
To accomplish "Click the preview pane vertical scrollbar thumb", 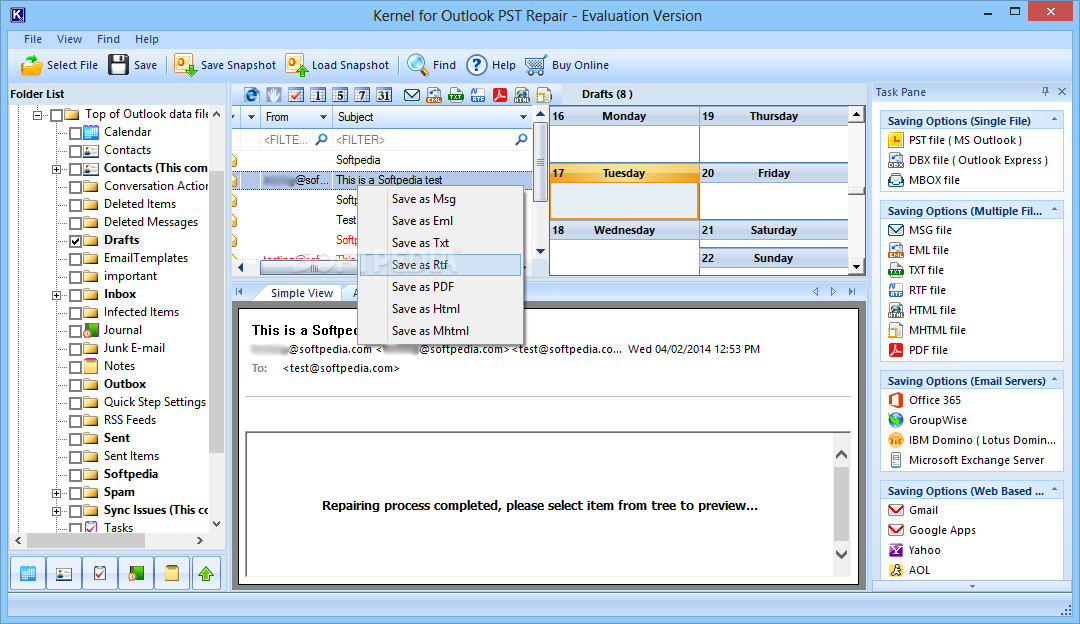I will click(x=841, y=504).
